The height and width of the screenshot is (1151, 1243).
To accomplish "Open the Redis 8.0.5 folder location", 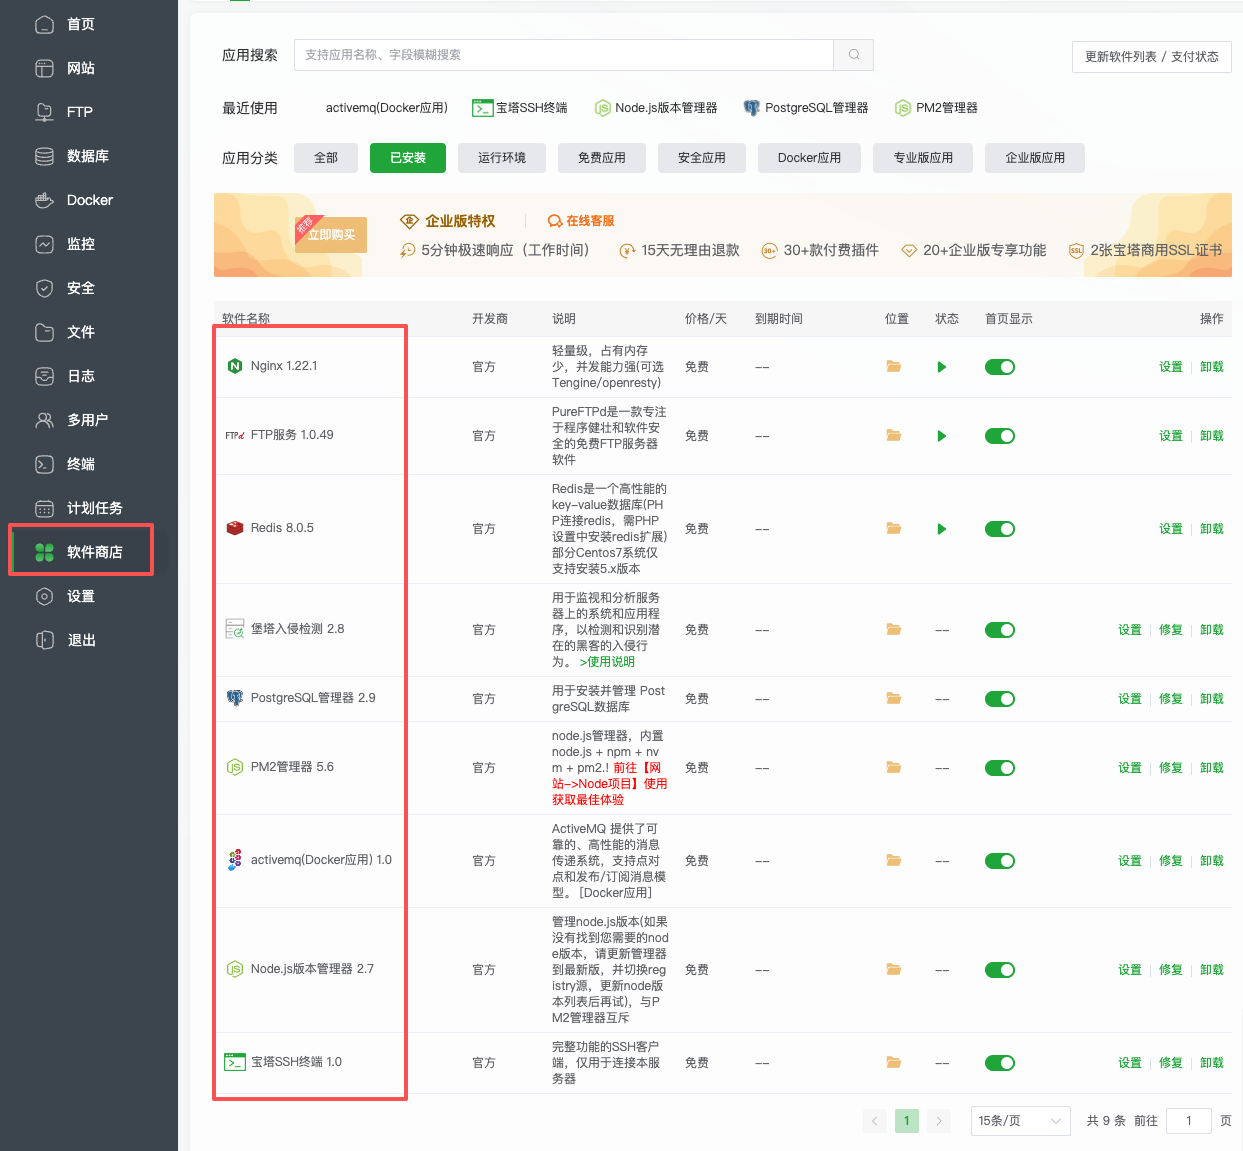I will coord(894,529).
